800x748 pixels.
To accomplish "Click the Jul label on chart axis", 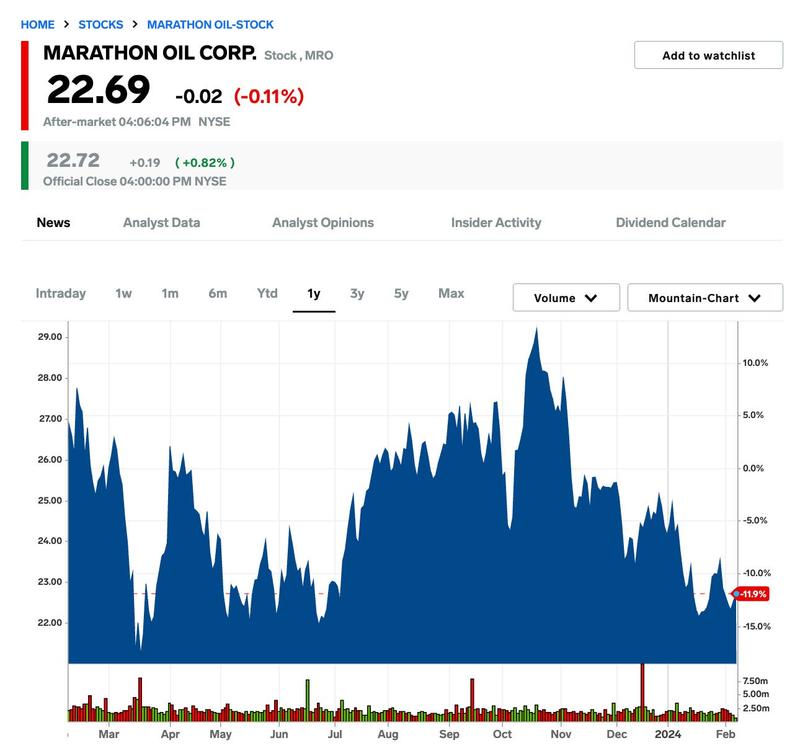I will click(x=335, y=734).
